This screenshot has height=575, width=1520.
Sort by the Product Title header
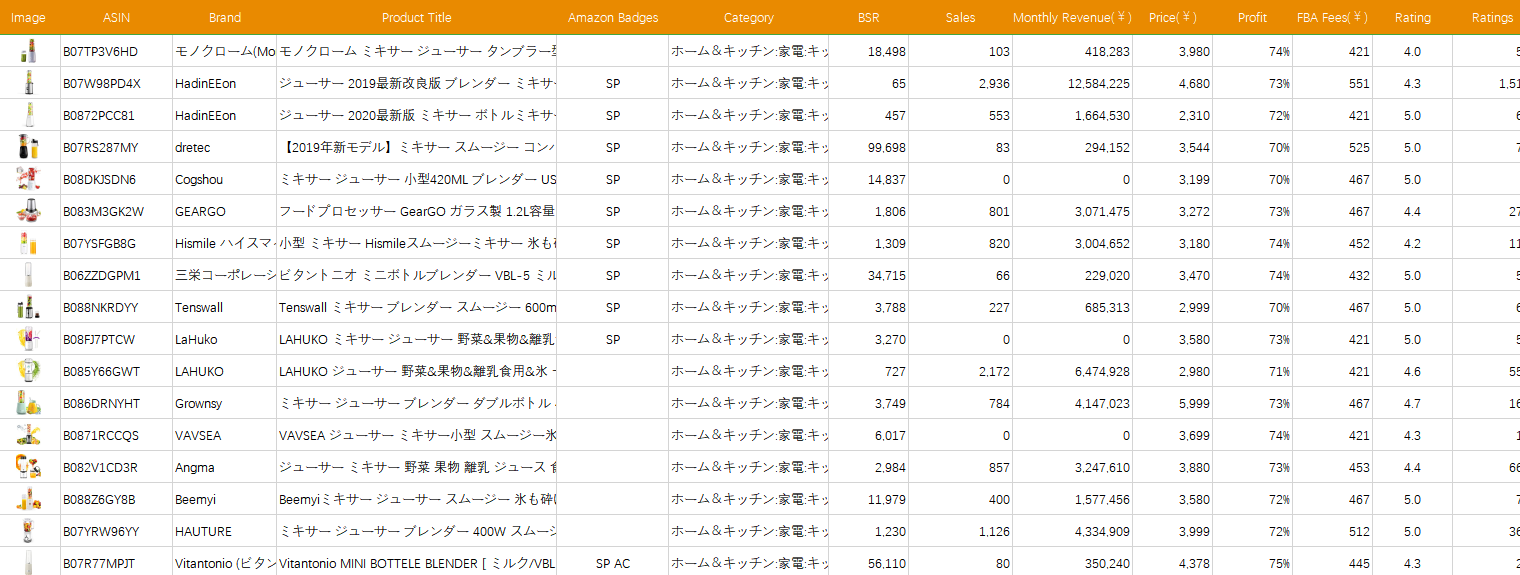(417, 18)
